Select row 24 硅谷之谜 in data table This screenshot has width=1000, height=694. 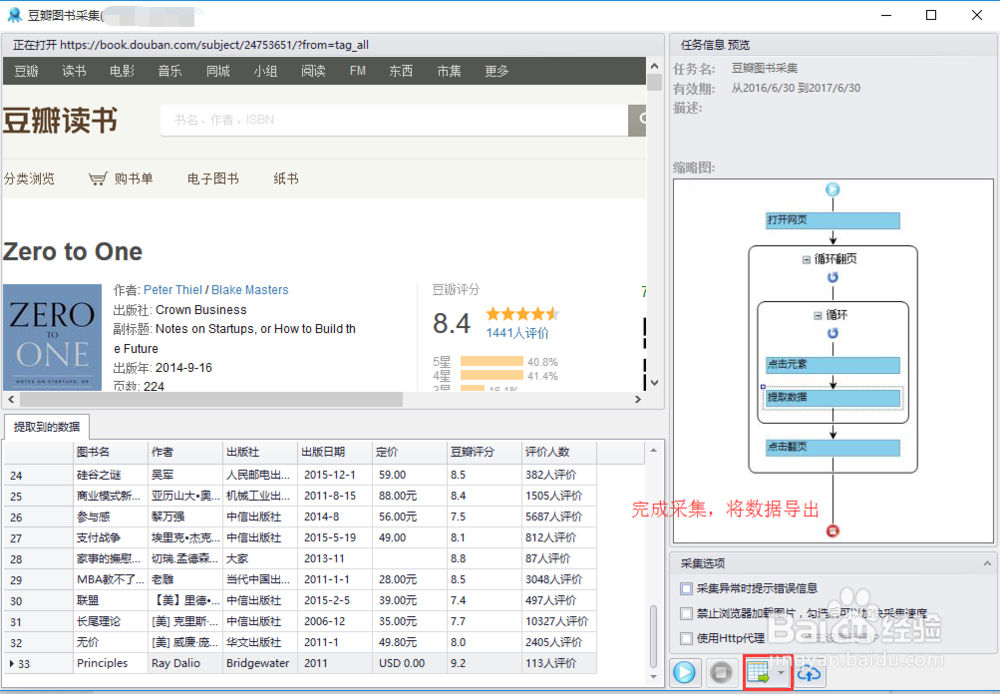coord(300,475)
